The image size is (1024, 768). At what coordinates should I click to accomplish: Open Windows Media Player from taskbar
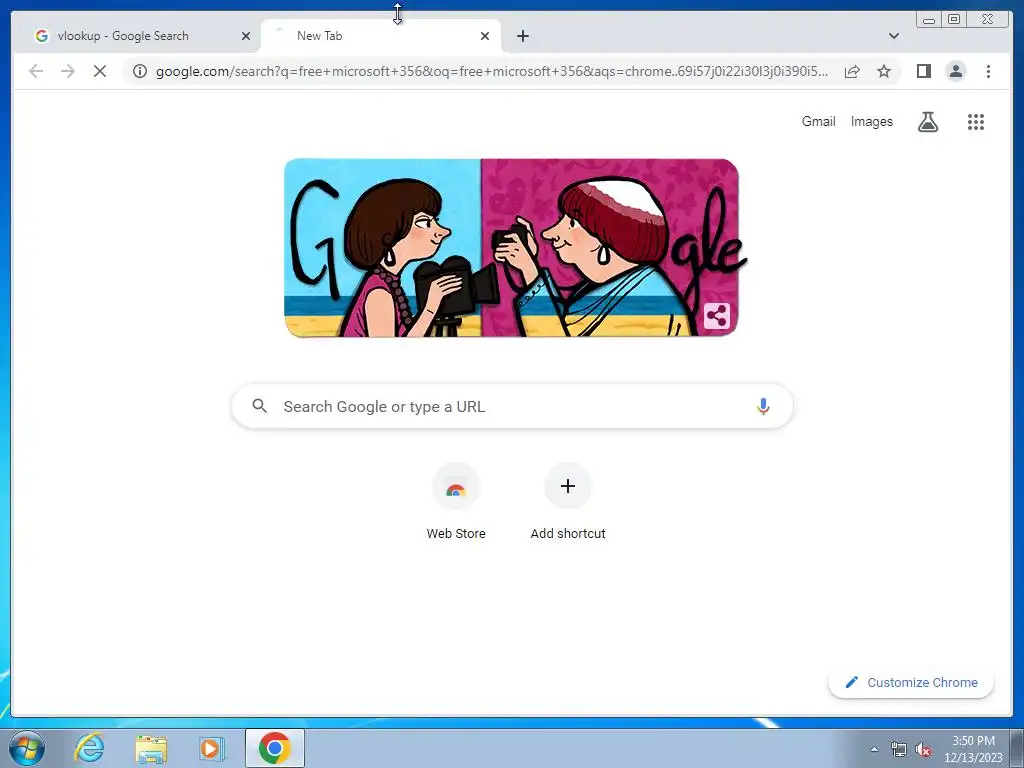tap(211, 748)
